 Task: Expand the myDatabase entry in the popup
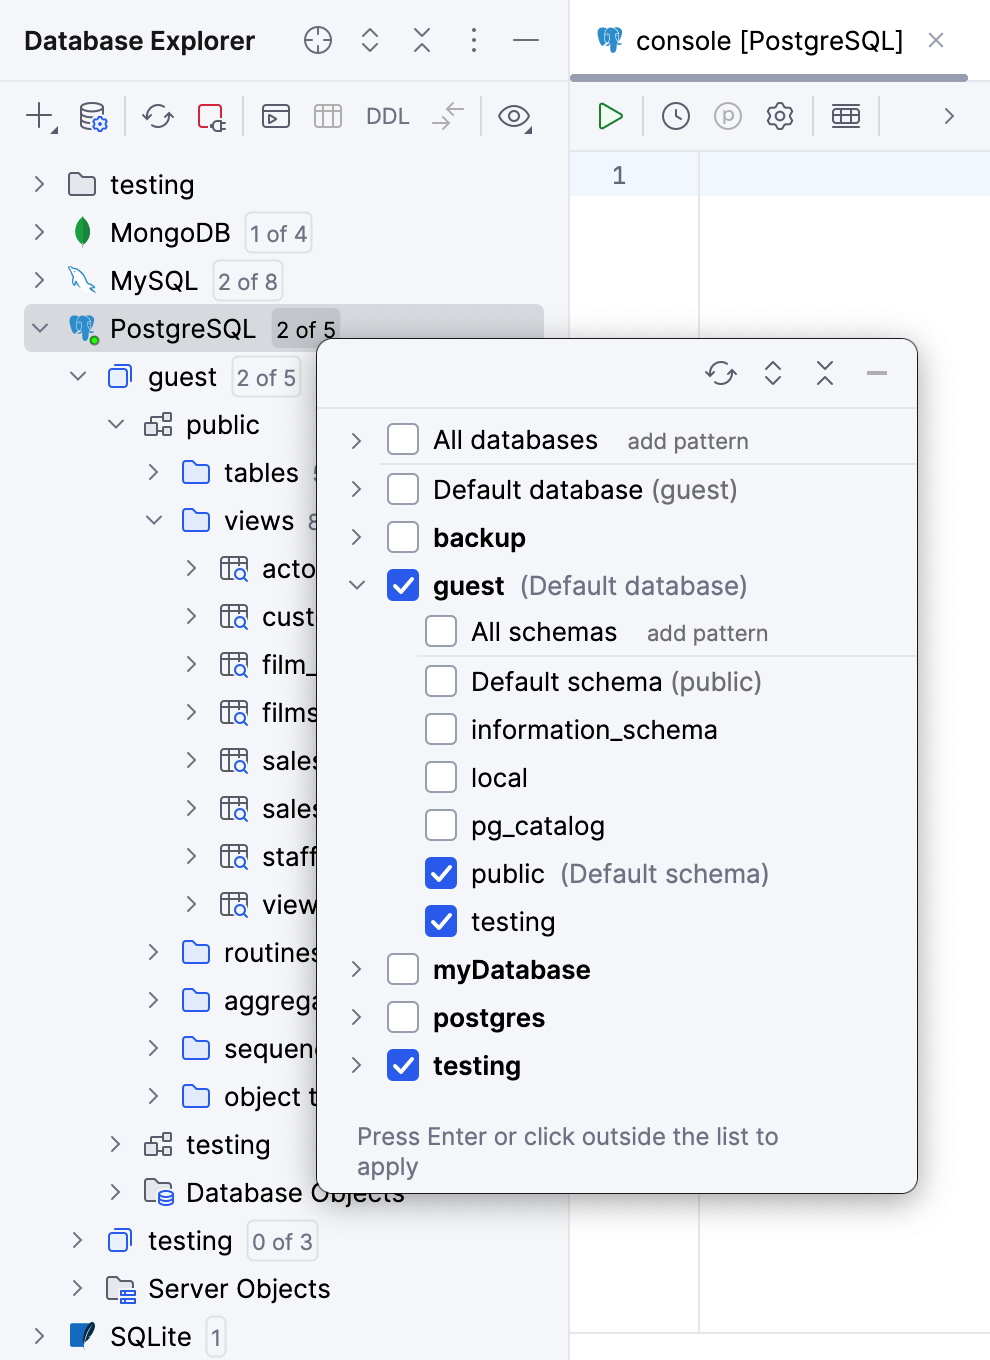point(355,969)
